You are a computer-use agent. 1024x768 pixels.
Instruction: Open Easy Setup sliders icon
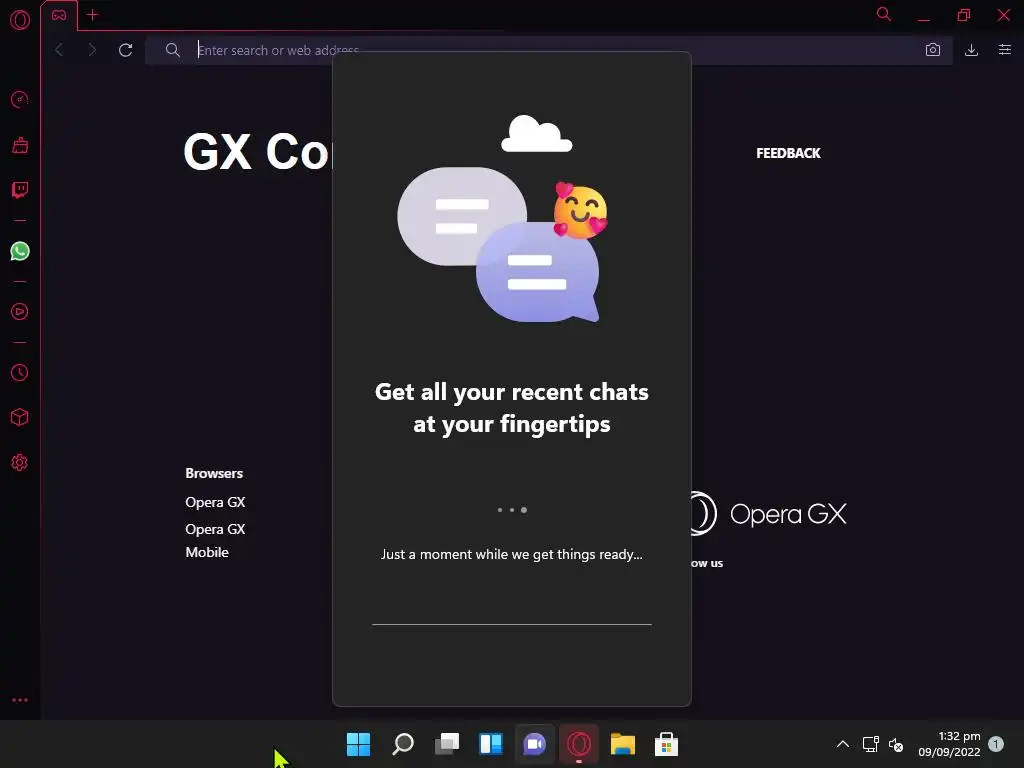1005,50
